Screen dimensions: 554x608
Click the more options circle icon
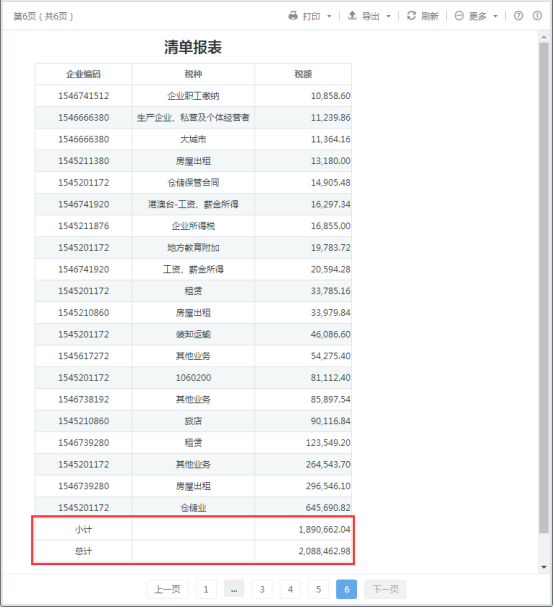pos(459,16)
